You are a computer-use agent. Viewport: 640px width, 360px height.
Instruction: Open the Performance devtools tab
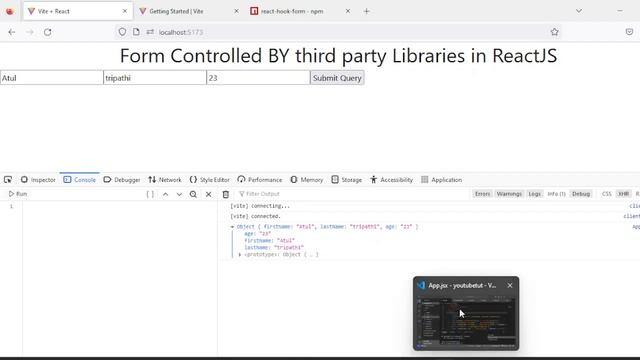click(x=260, y=180)
